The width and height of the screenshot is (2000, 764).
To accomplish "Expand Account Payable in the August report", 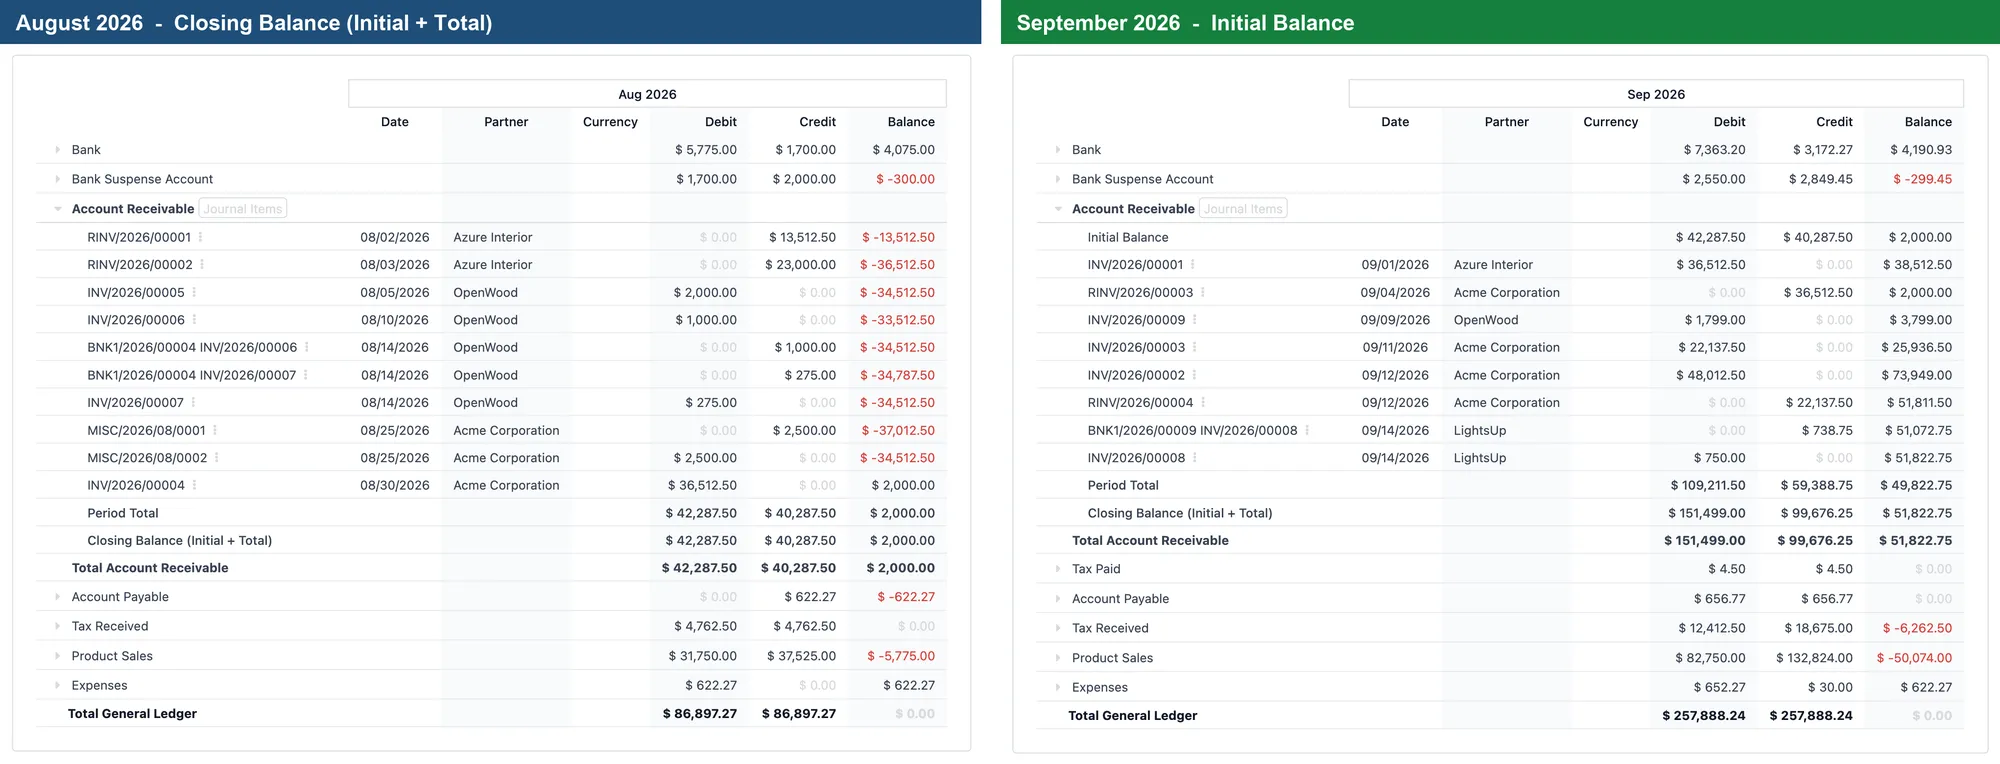I will [58, 597].
